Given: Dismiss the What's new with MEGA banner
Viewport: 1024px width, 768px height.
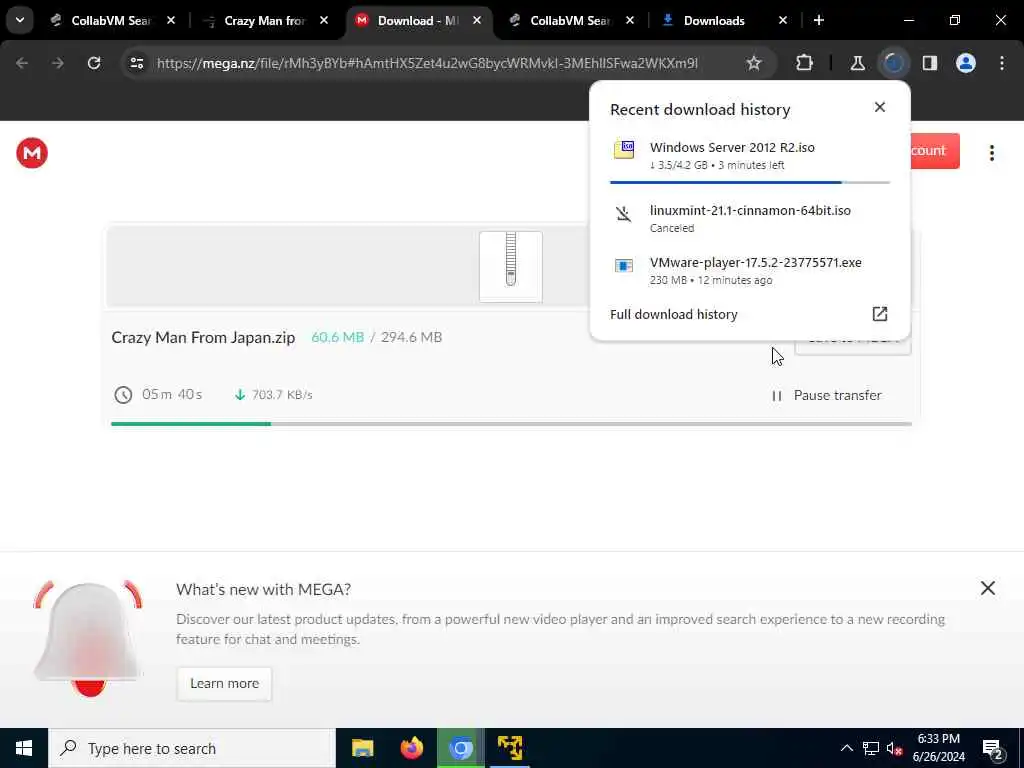Looking at the screenshot, I should [987, 588].
